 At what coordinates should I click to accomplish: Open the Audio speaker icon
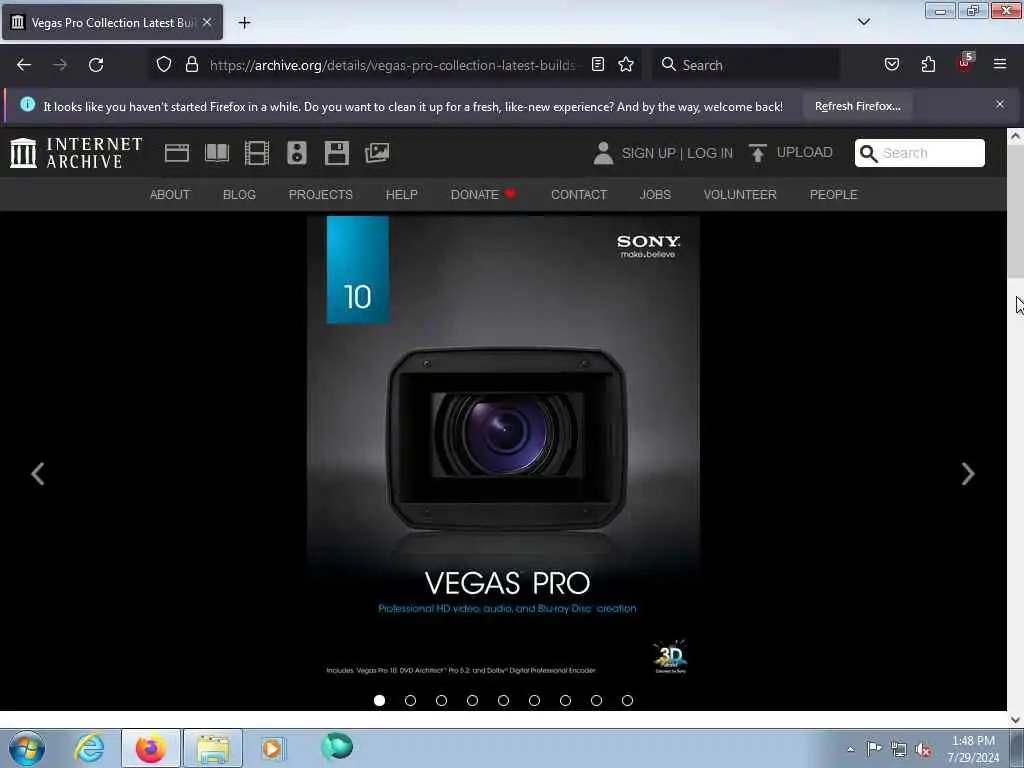click(296, 153)
